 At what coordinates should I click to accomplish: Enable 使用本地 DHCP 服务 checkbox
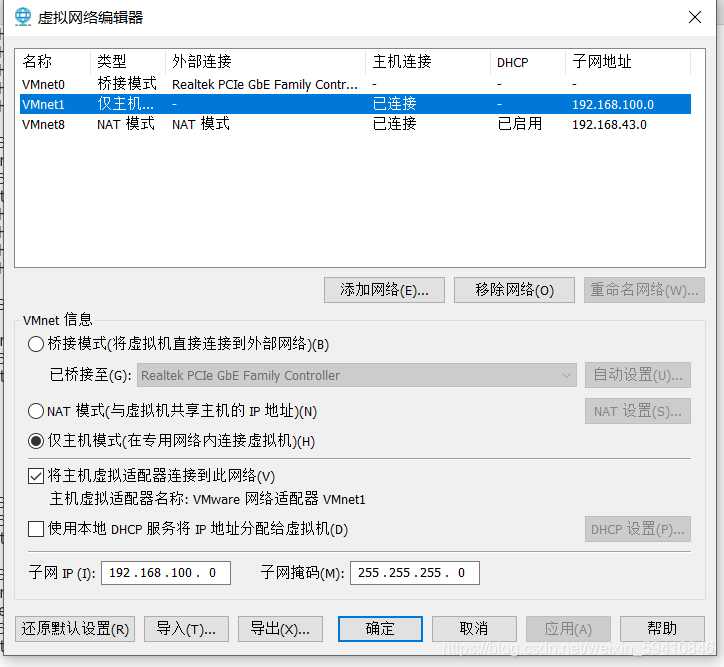point(36,529)
